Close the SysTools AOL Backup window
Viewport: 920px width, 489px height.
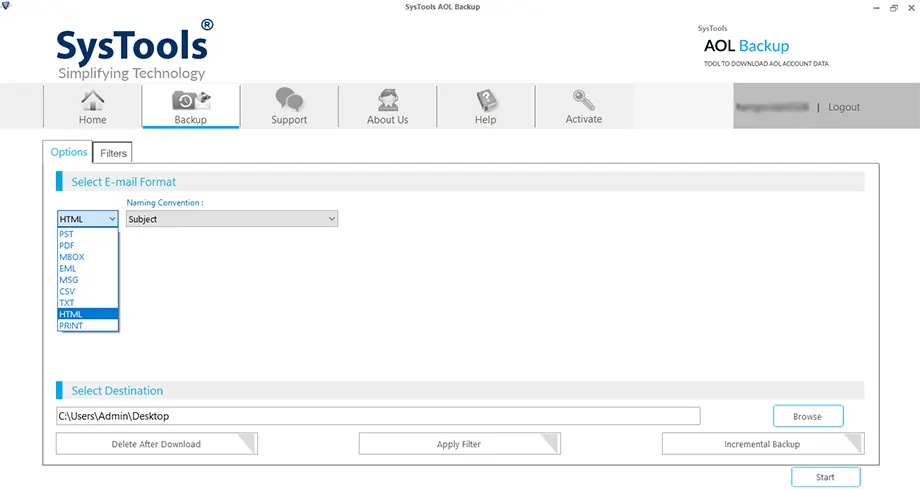(x=912, y=8)
